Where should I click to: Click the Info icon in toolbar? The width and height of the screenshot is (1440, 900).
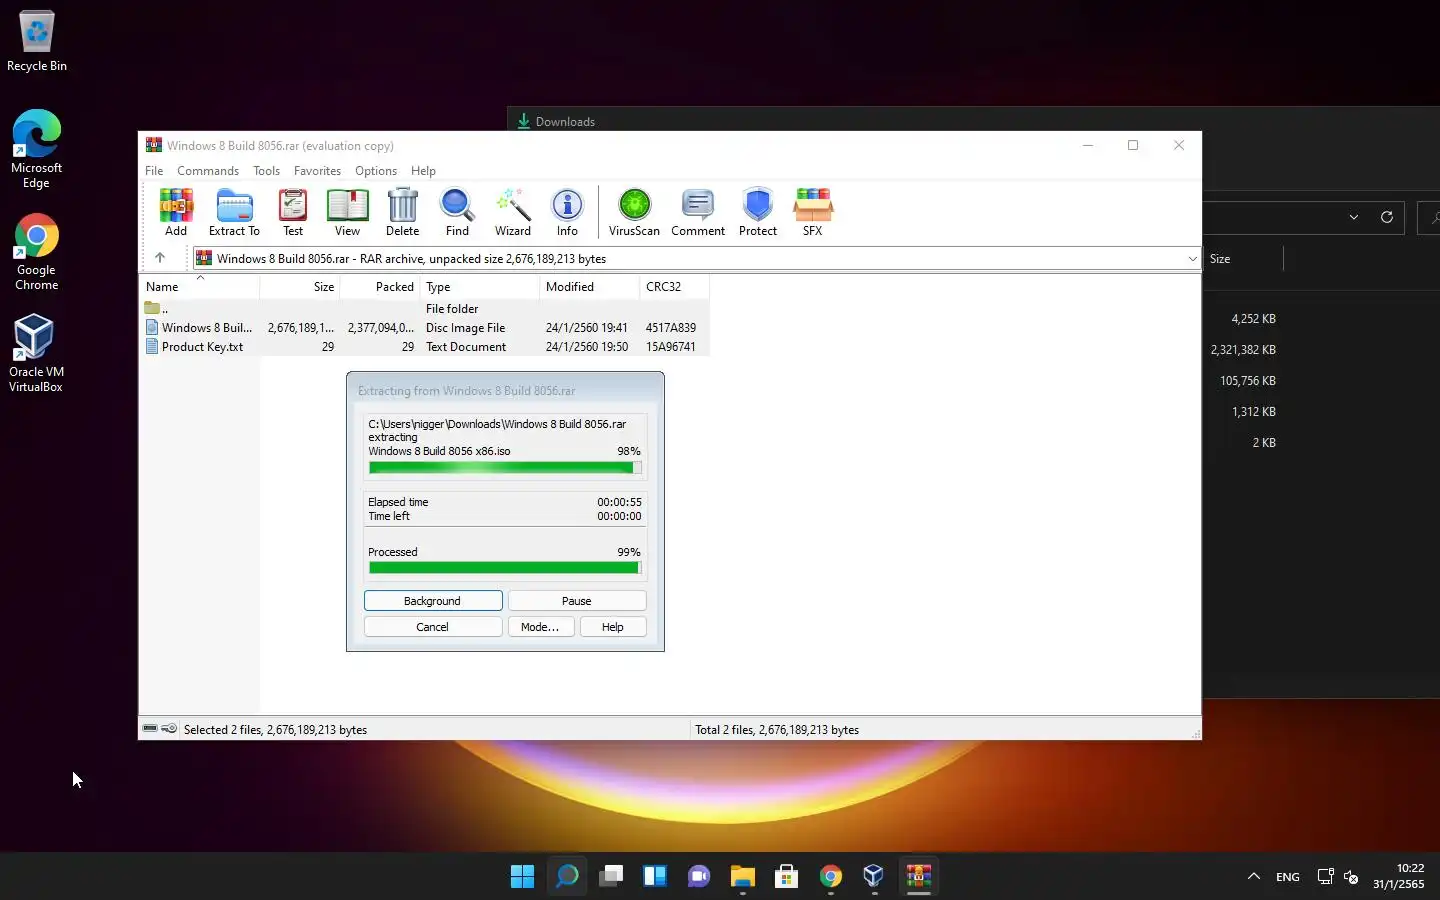tap(567, 212)
